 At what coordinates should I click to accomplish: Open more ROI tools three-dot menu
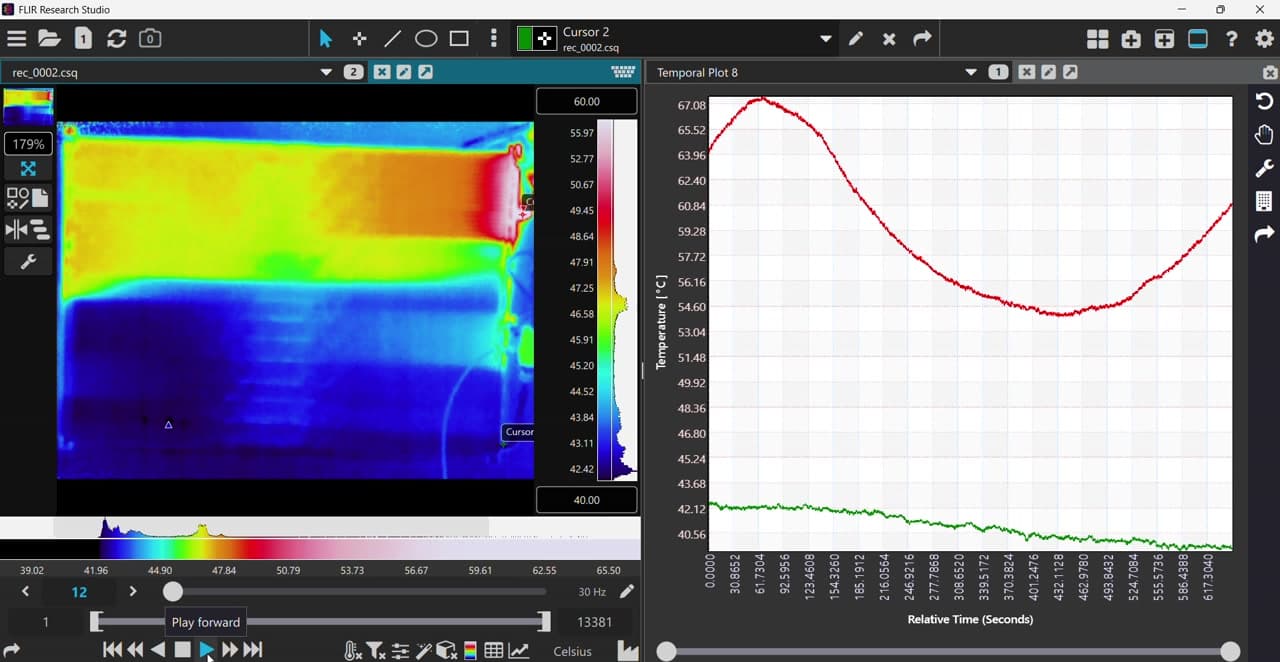[x=494, y=39]
